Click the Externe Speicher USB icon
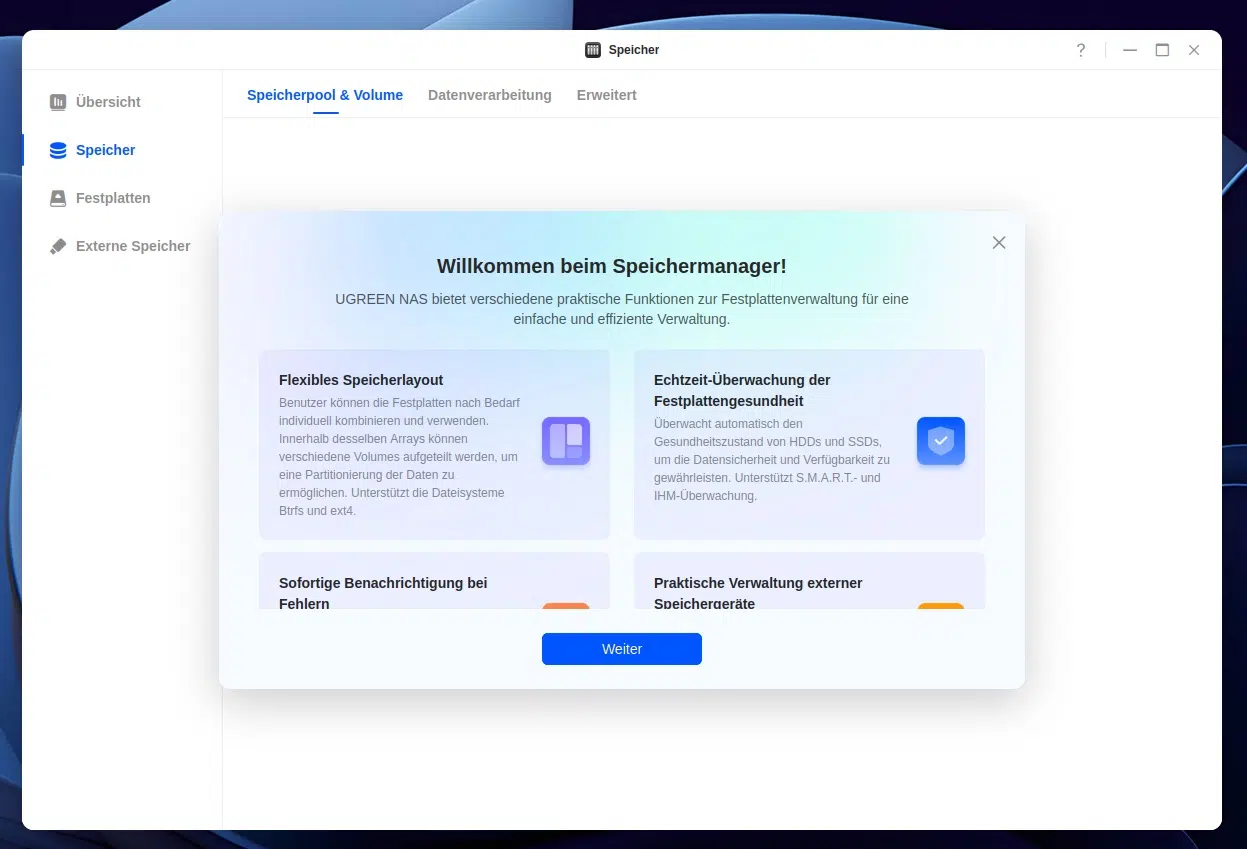1247x849 pixels. click(x=58, y=246)
